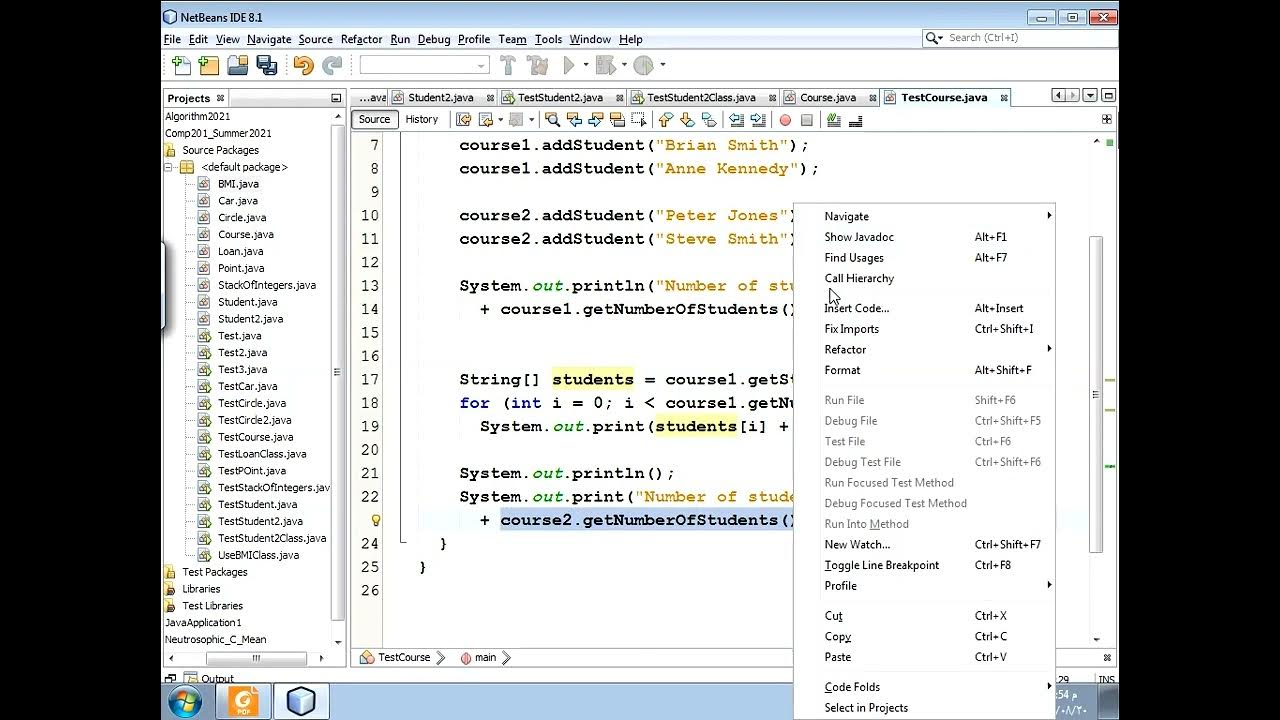Image resolution: width=1280 pixels, height=720 pixels.
Task: Click the New Project toolbar icon
Action: 209,65
